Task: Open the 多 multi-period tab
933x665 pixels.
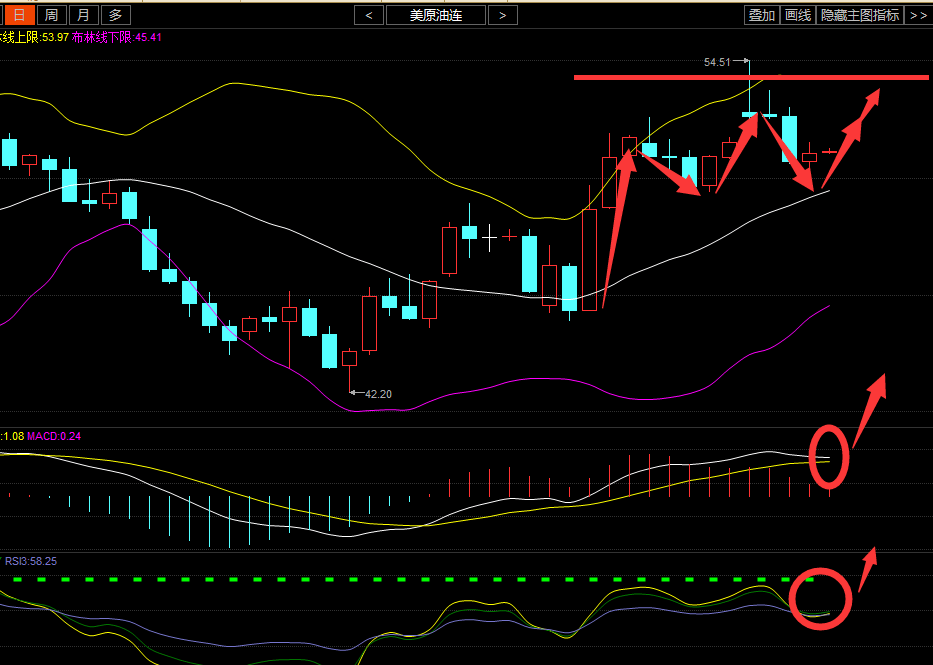Action: pyautogui.click(x=115, y=15)
